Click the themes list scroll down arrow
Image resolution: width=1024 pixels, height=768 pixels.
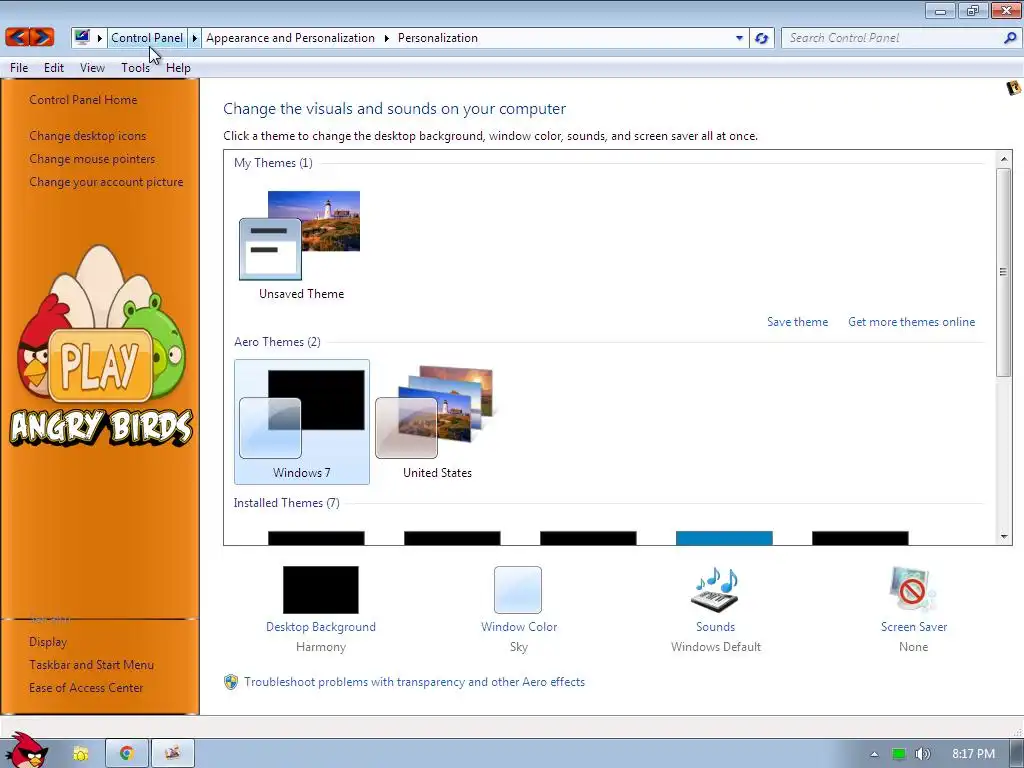coord(1004,537)
